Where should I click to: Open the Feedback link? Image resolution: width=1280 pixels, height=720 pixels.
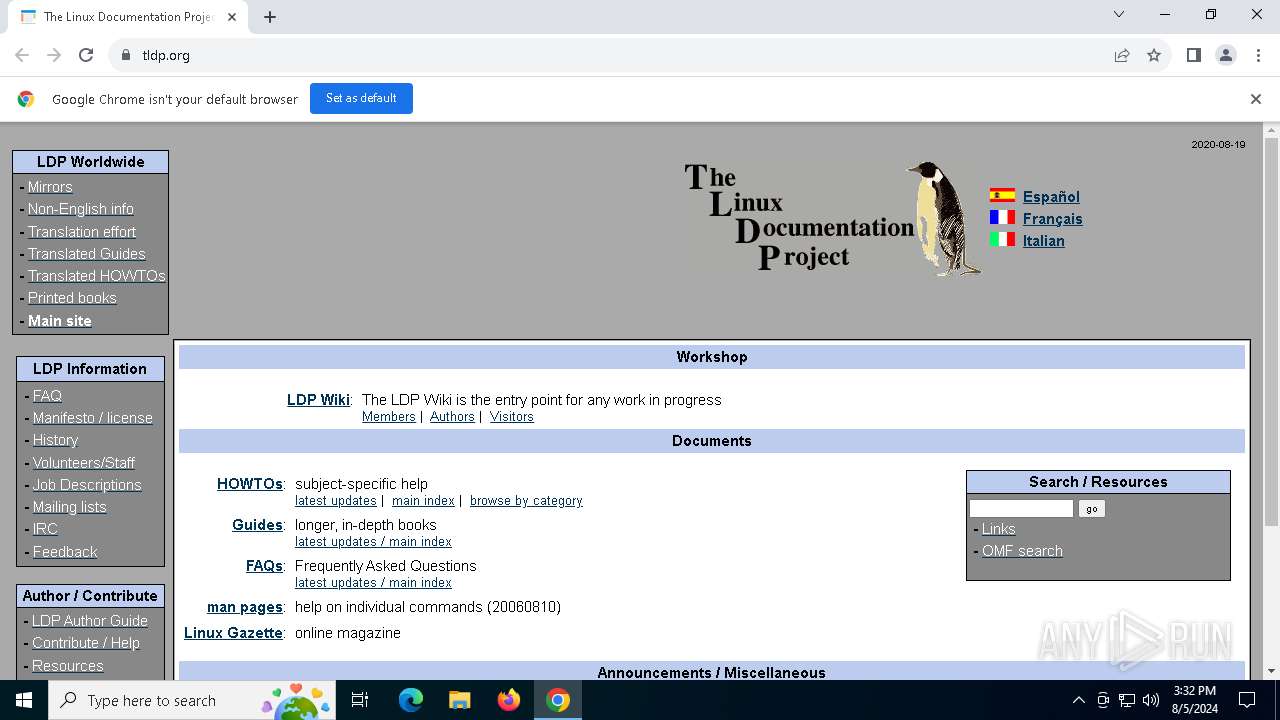(x=65, y=552)
